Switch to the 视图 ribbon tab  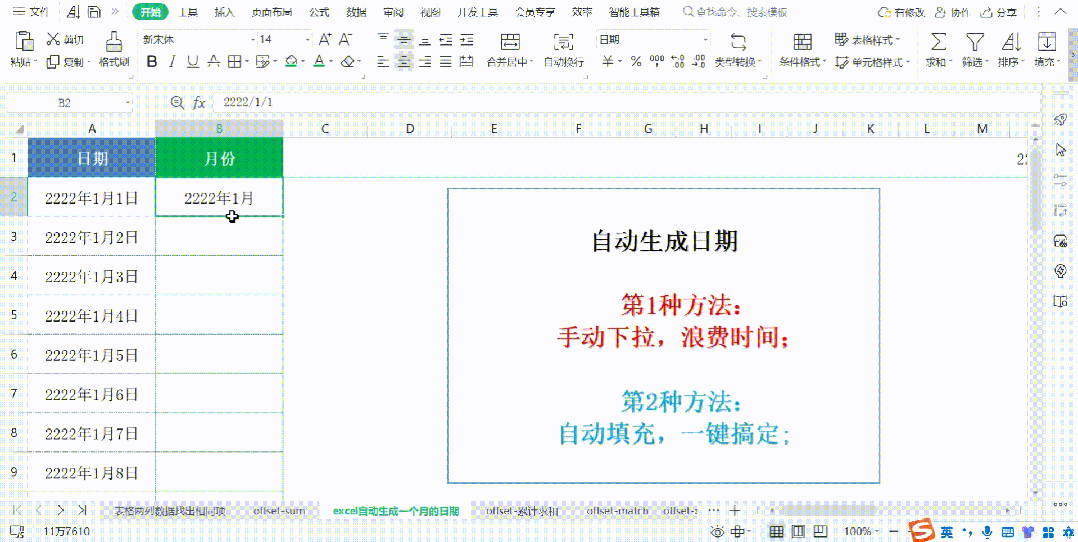(x=430, y=12)
